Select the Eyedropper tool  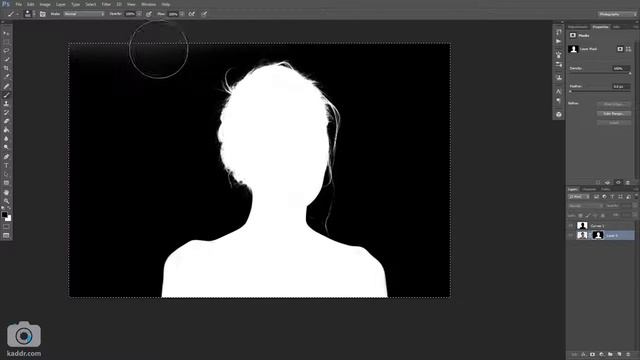6,77
